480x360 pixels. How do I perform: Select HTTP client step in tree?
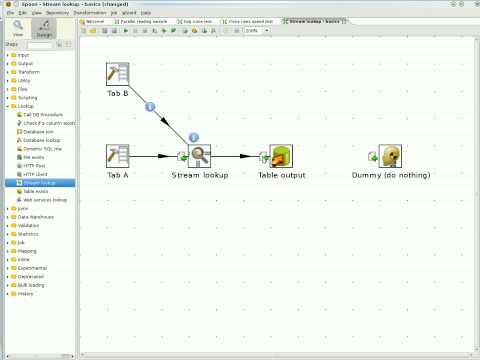point(32,174)
